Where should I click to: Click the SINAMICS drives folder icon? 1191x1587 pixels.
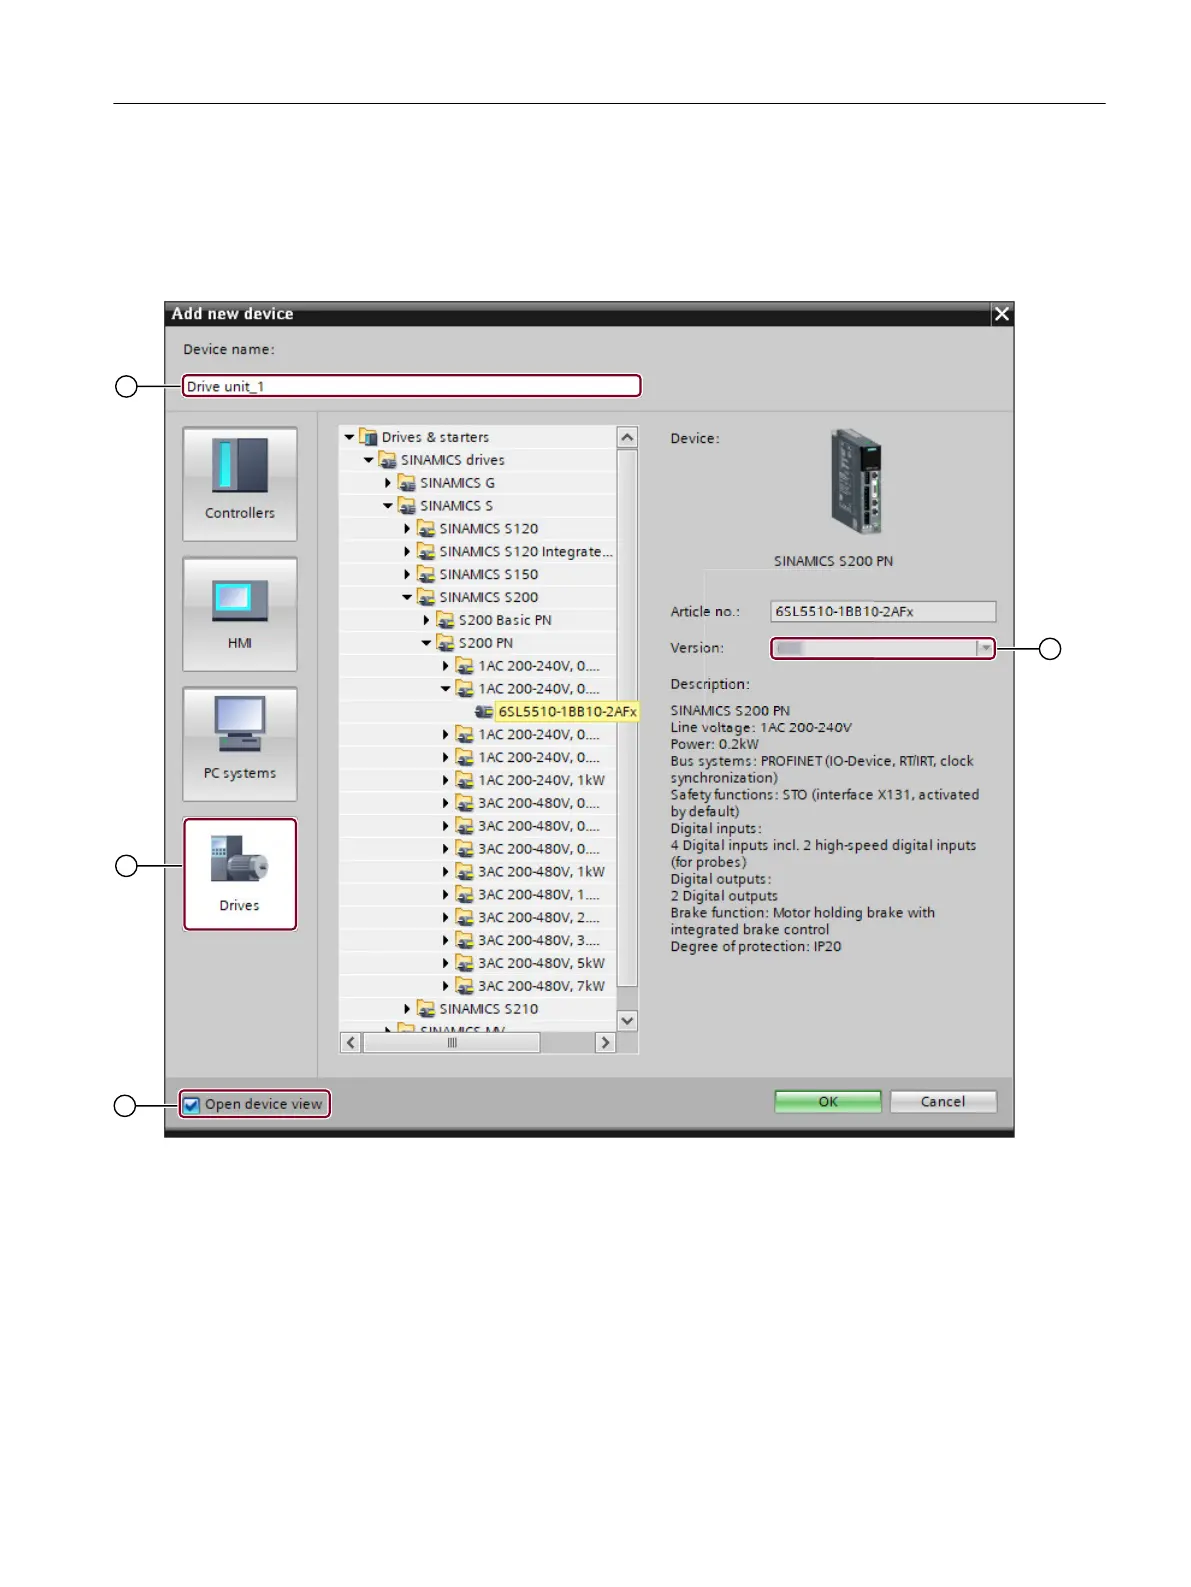[x=387, y=460]
